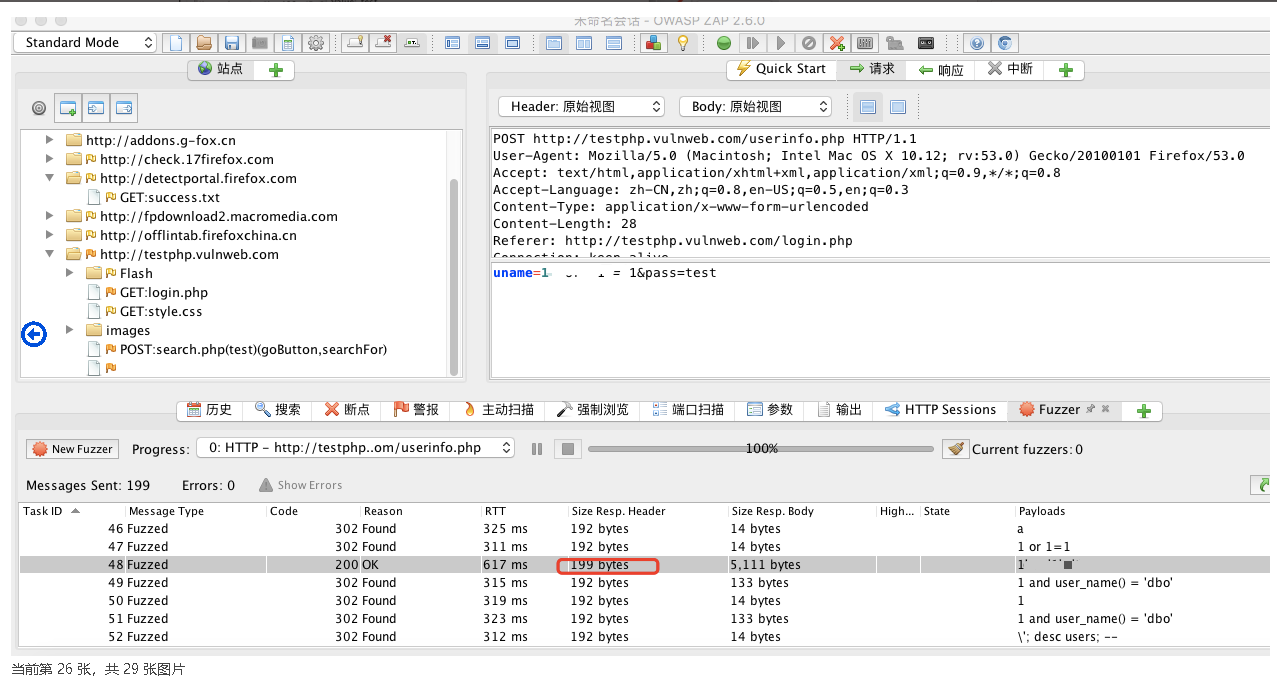Open the HTTP Sessions tab
The image size is (1277, 678).
[x=940, y=410]
